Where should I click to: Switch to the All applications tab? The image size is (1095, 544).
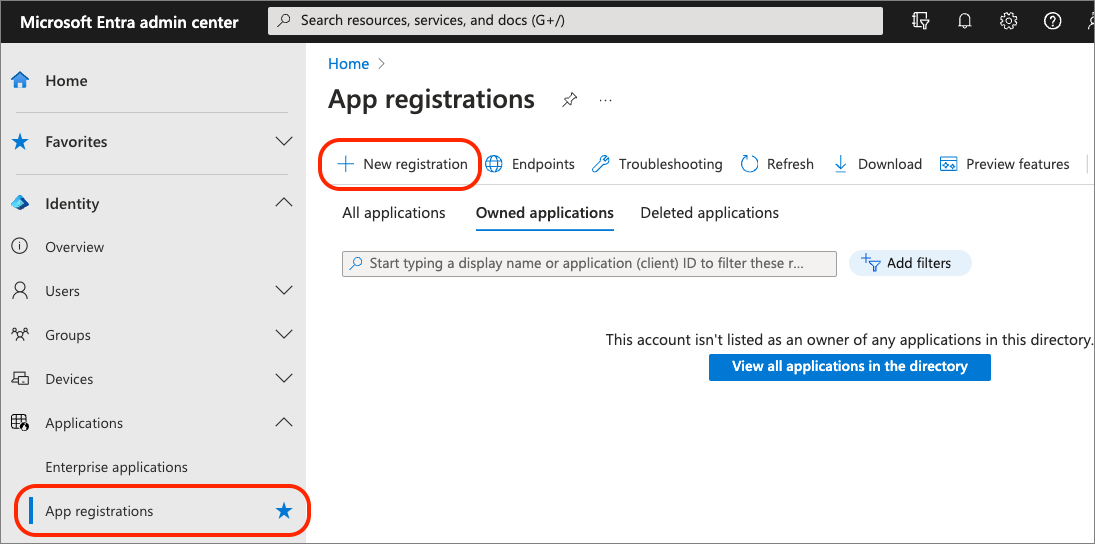coord(394,213)
